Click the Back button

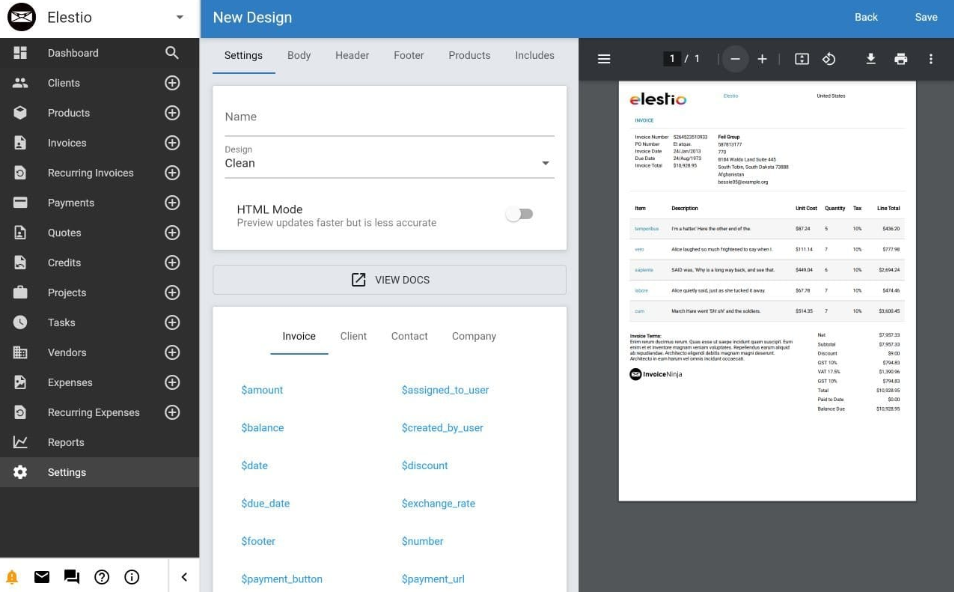point(866,18)
